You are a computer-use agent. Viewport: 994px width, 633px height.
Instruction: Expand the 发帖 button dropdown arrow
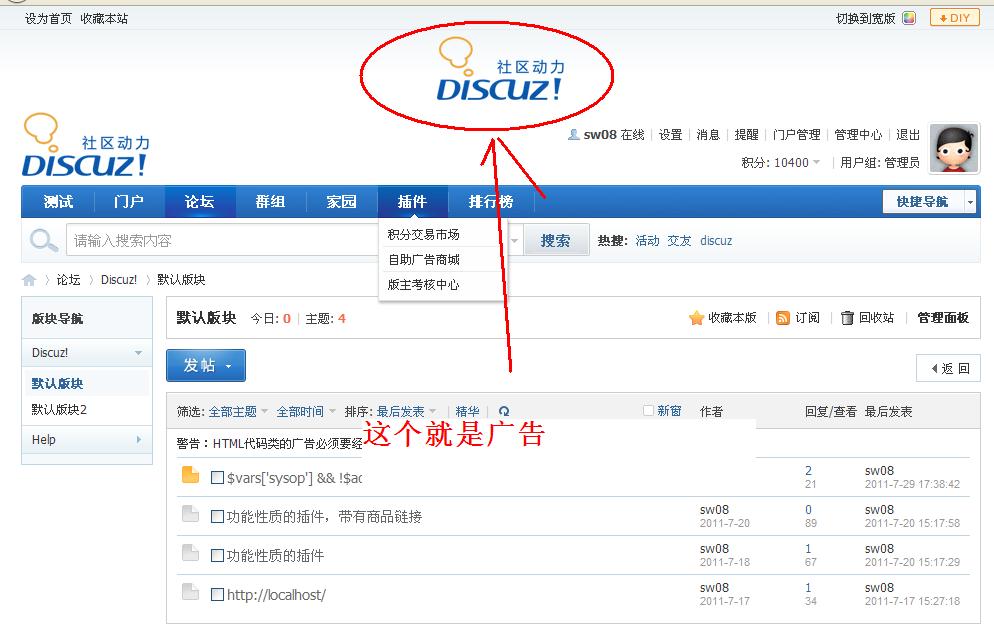point(226,365)
